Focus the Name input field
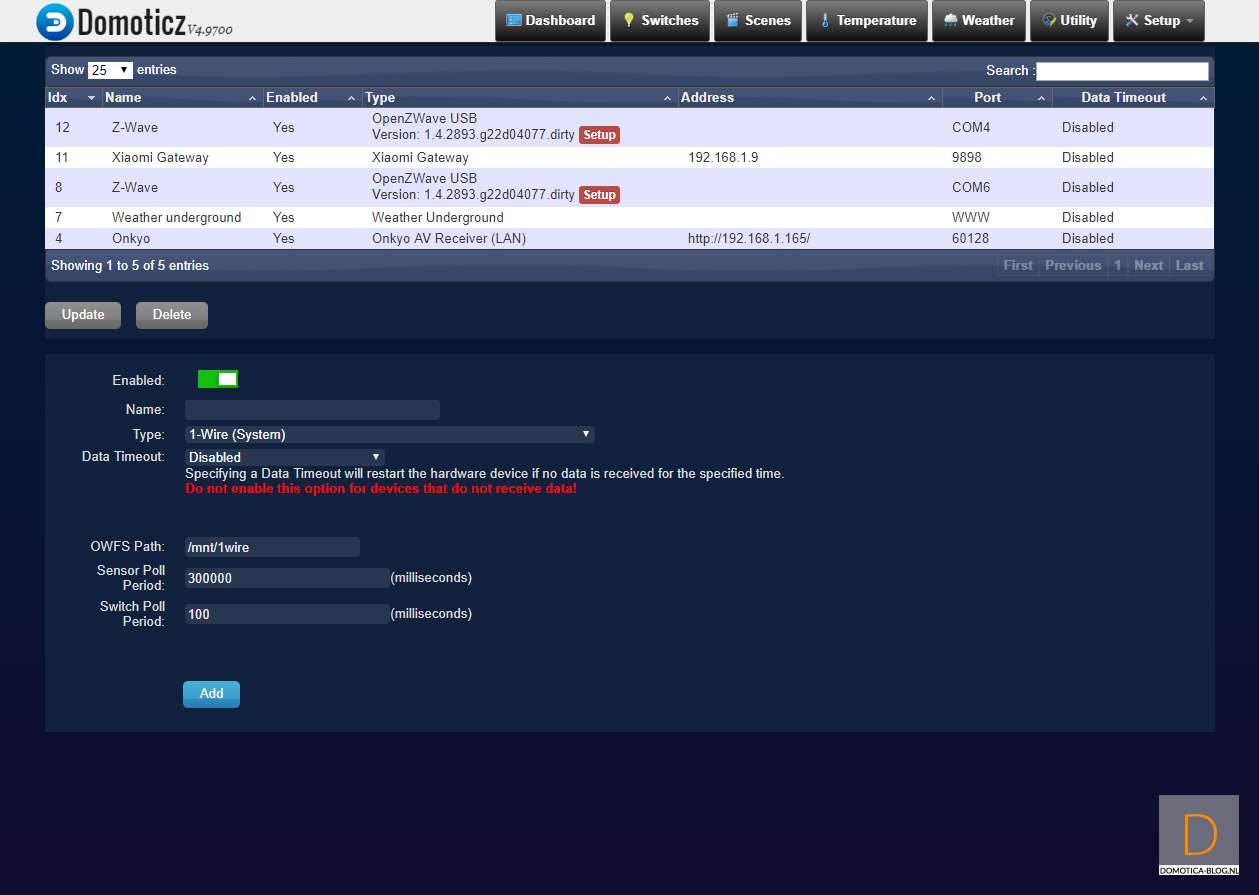 click(x=312, y=410)
